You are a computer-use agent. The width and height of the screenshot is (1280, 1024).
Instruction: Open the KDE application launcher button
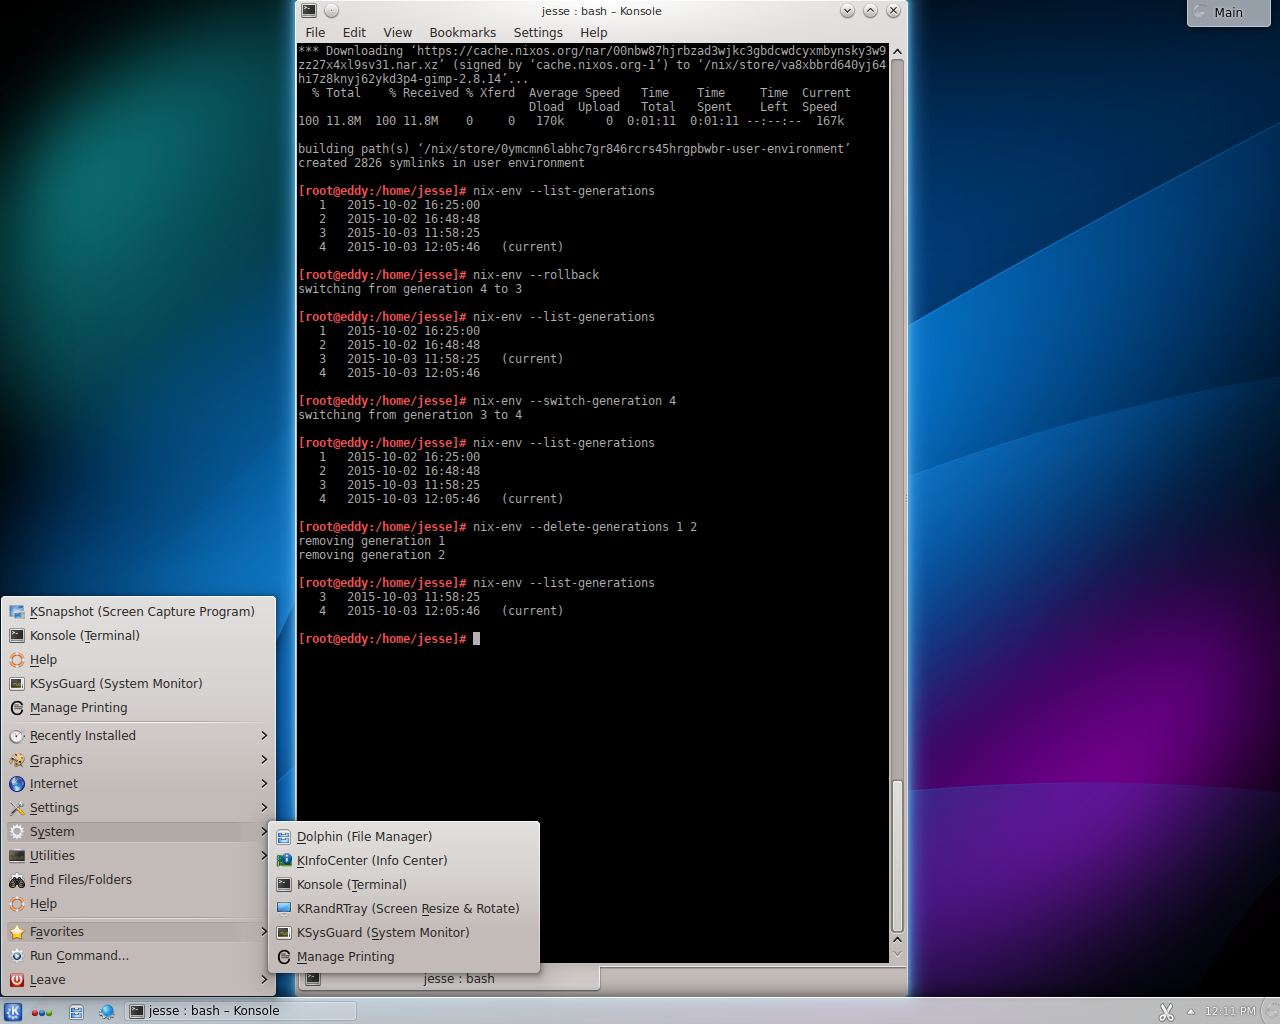(13, 1011)
